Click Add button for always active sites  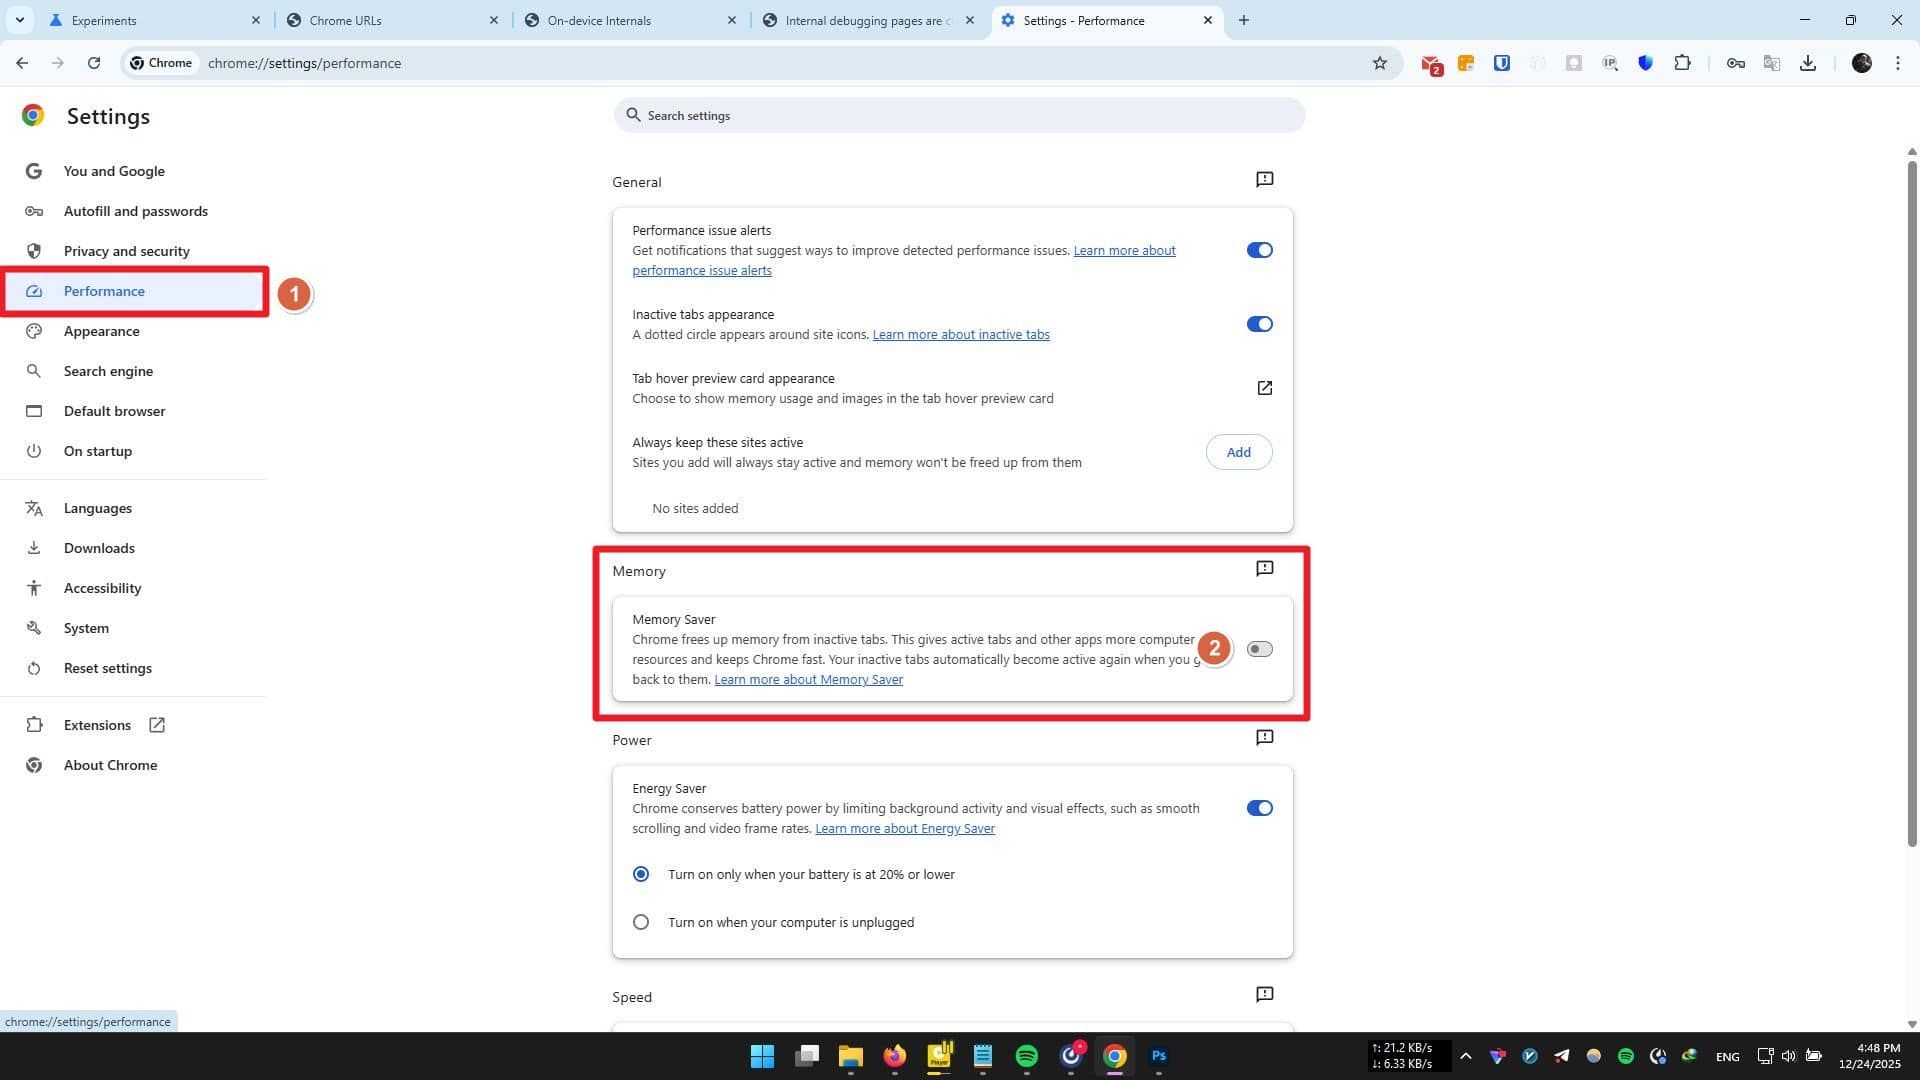pos(1238,452)
